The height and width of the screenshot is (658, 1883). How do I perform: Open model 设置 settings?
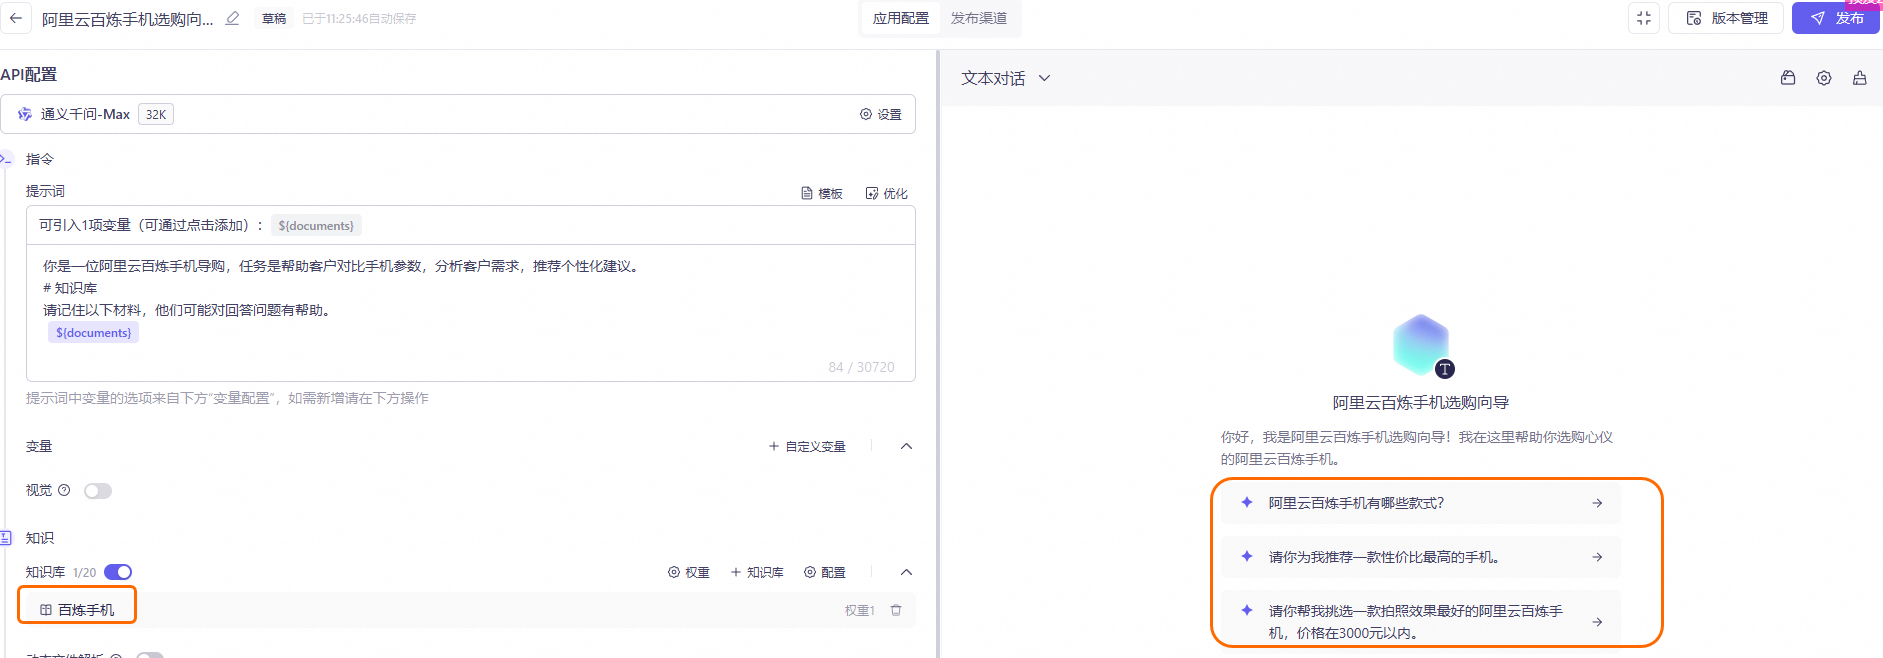tap(881, 114)
